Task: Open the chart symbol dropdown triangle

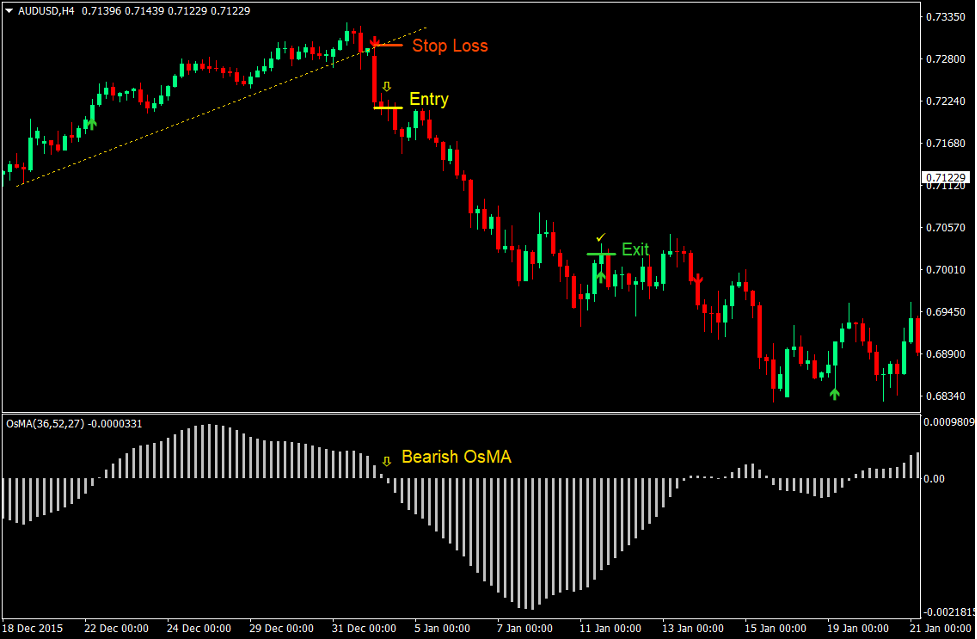Action: pos(8,8)
